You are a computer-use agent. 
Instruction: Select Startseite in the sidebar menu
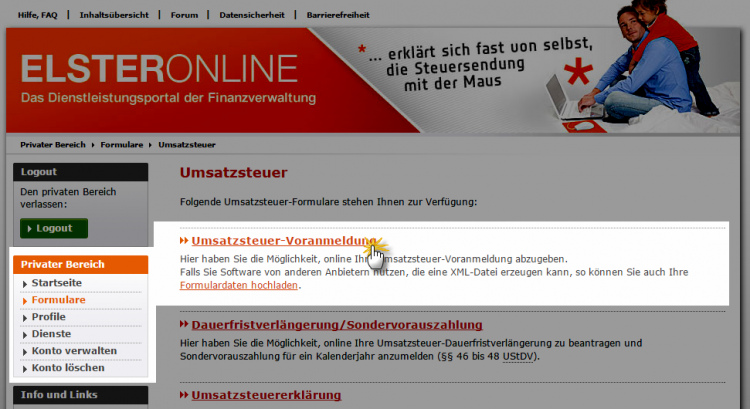(57, 283)
